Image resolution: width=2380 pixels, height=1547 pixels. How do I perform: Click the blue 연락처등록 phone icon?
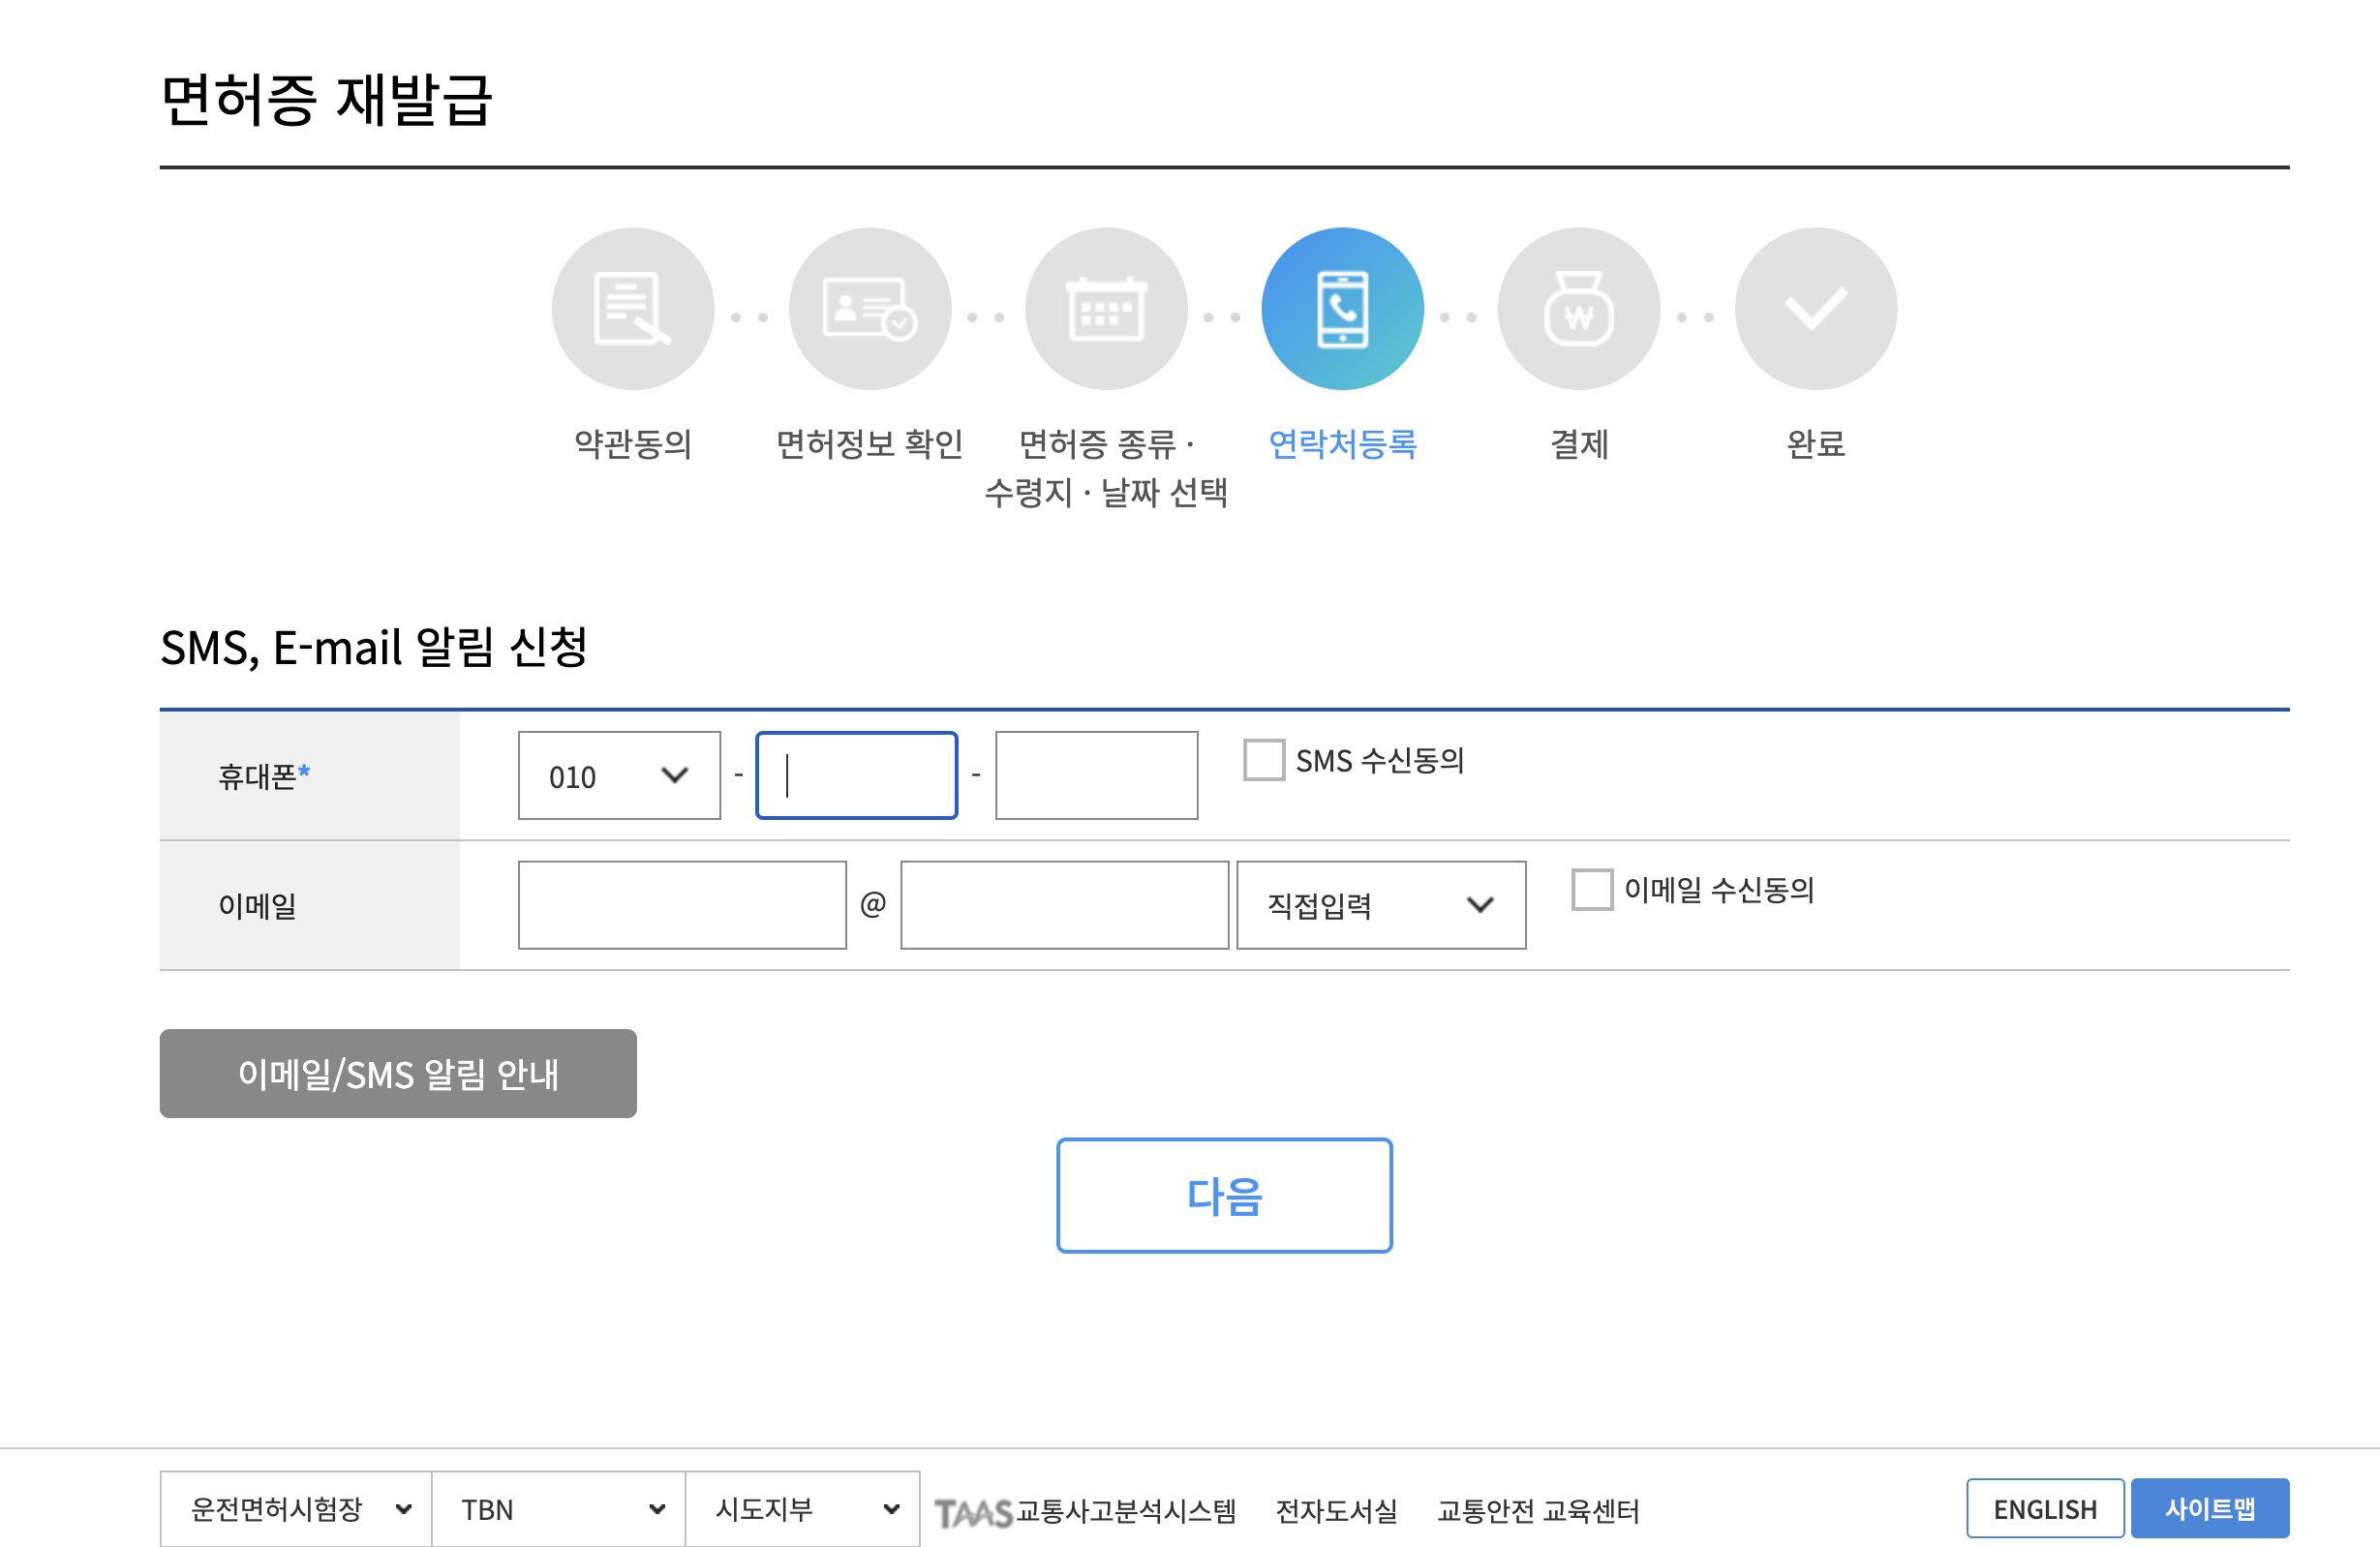[1342, 309]
